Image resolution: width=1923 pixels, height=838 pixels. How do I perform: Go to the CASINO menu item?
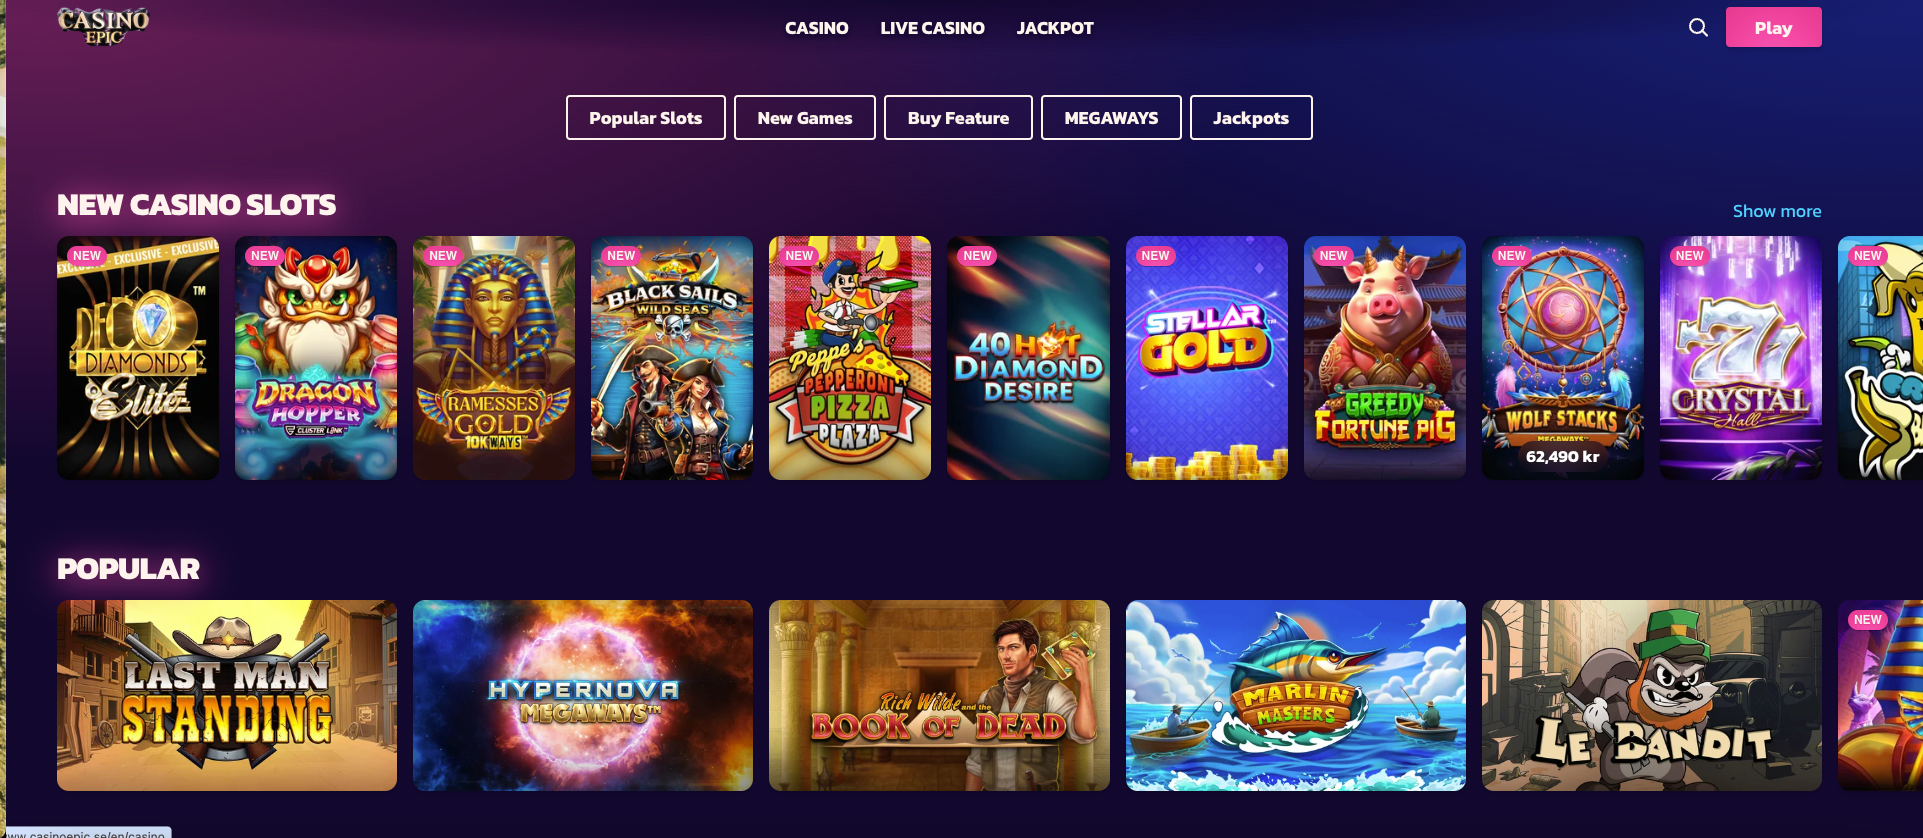(x=816, y=28)
